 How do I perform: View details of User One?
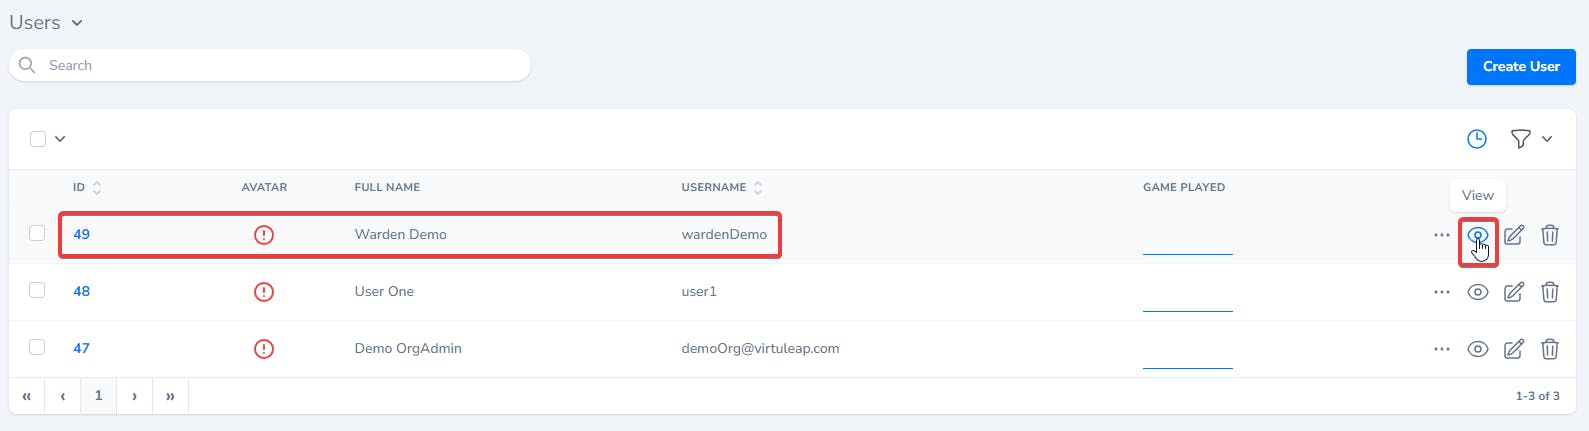pyautogui.click(x=1477, y=292)
